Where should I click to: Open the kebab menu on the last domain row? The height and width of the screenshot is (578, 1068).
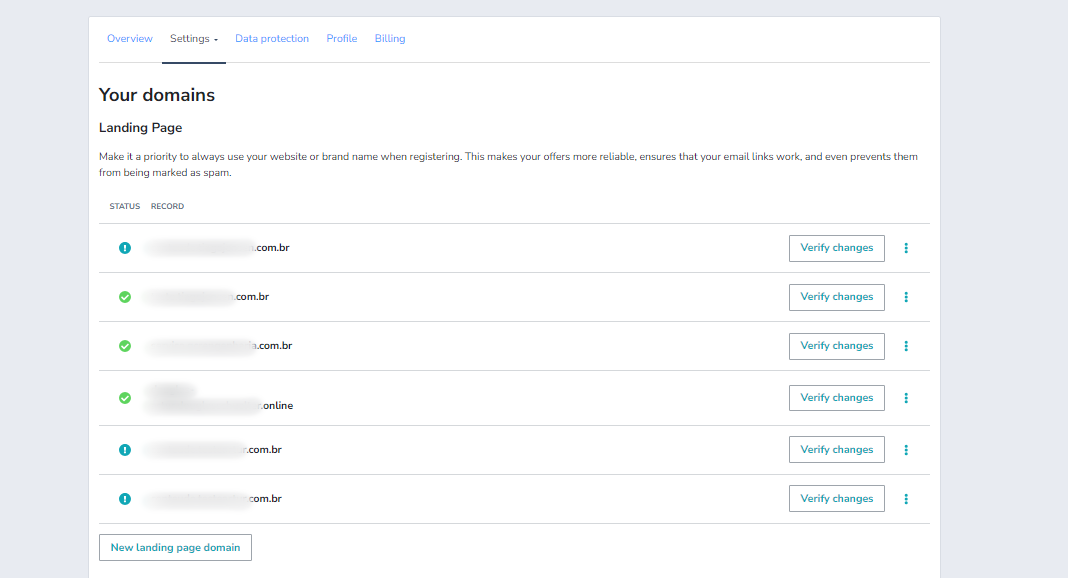906,498
